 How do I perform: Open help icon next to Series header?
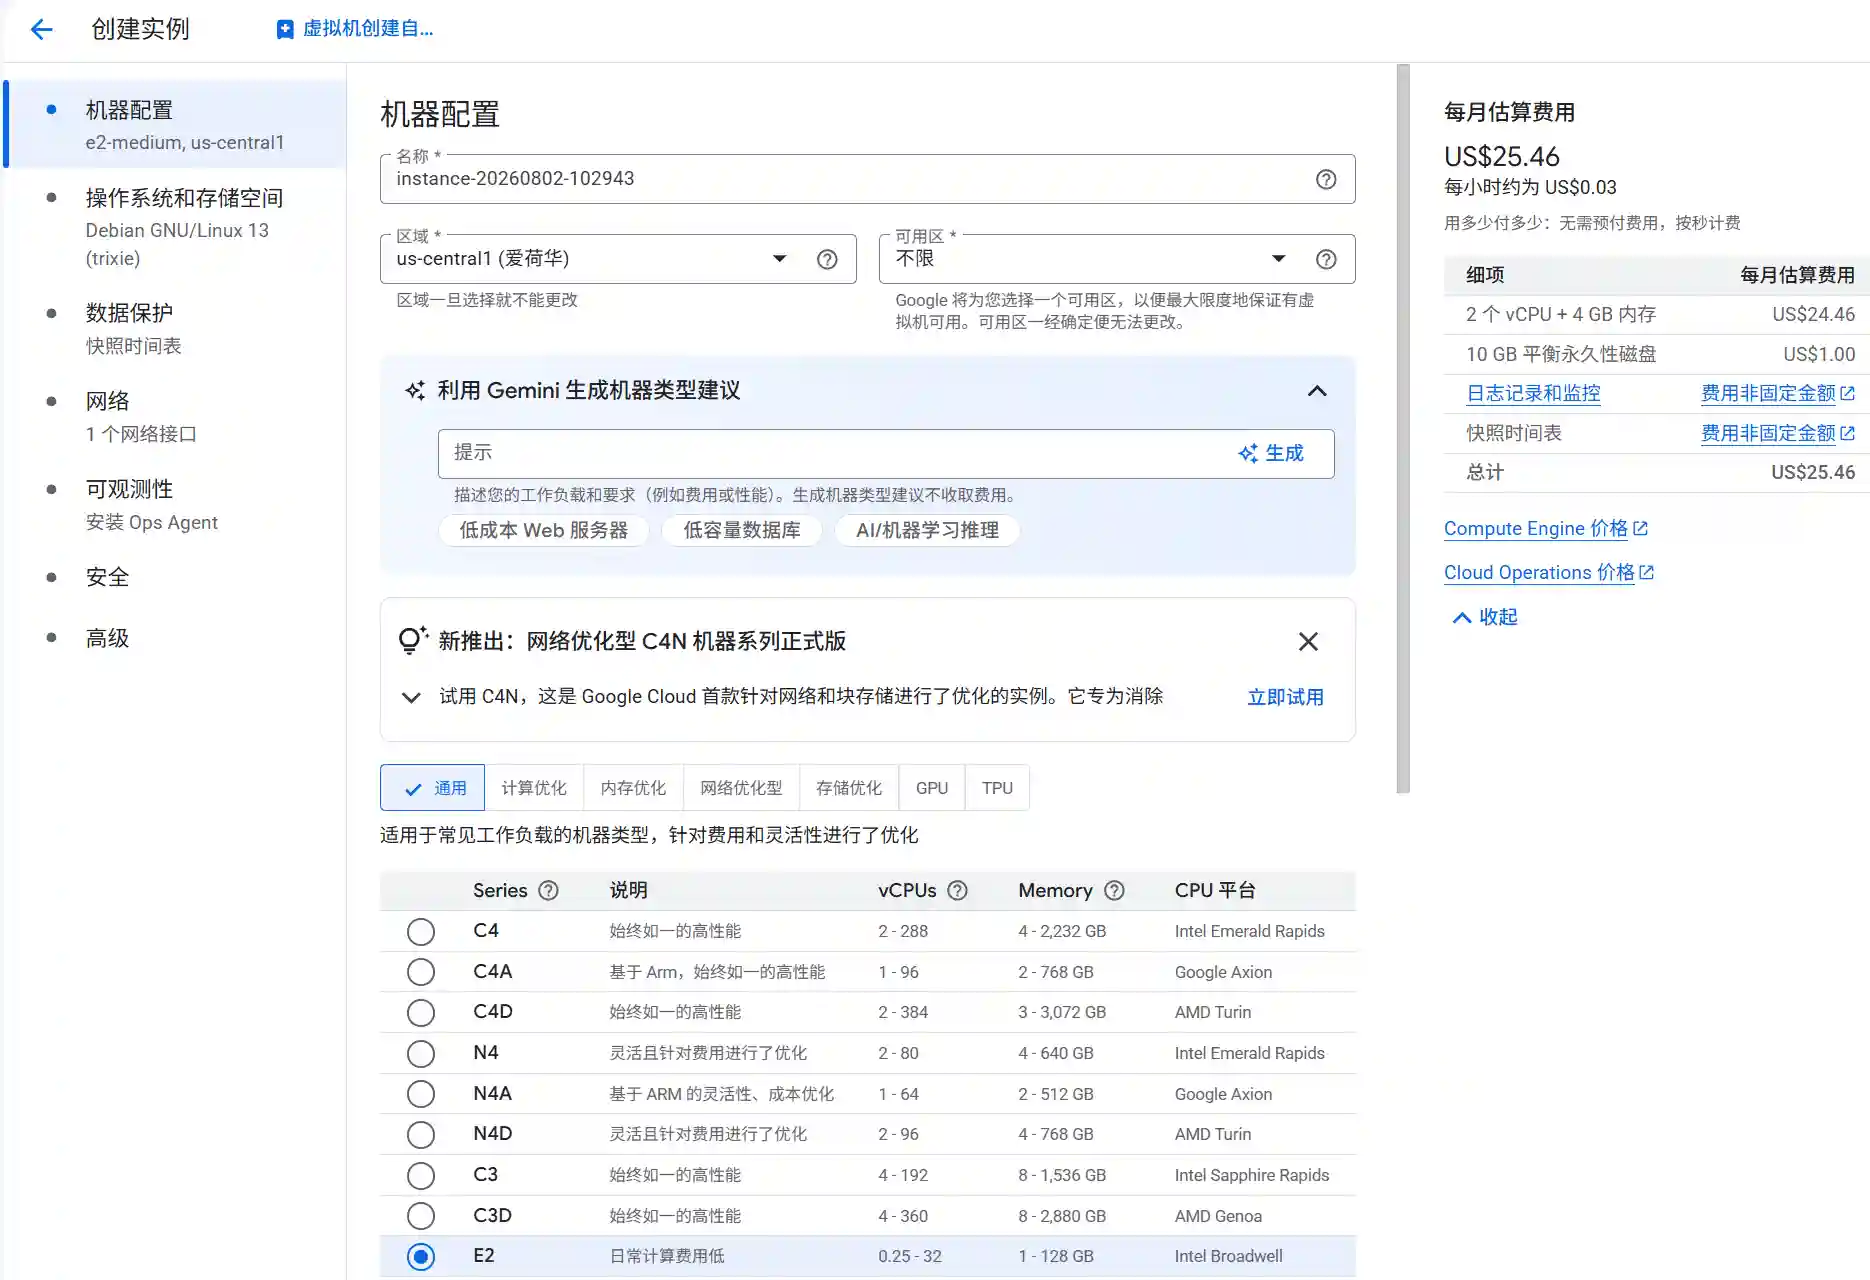click(x=548, y=890)
